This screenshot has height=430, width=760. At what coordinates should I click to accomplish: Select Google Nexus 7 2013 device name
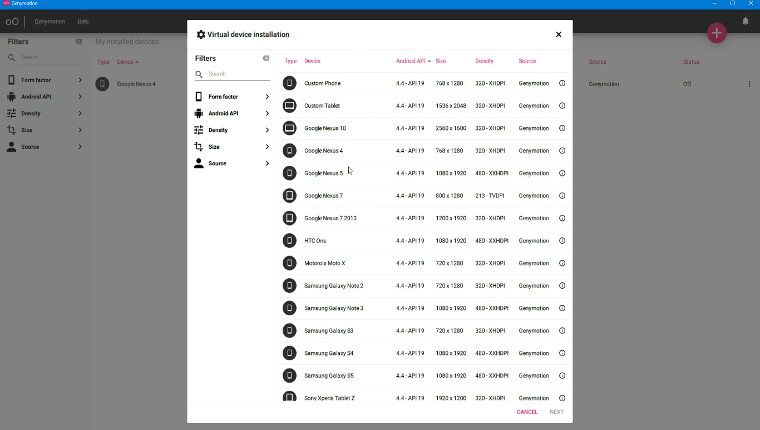(x=330, y=218)
